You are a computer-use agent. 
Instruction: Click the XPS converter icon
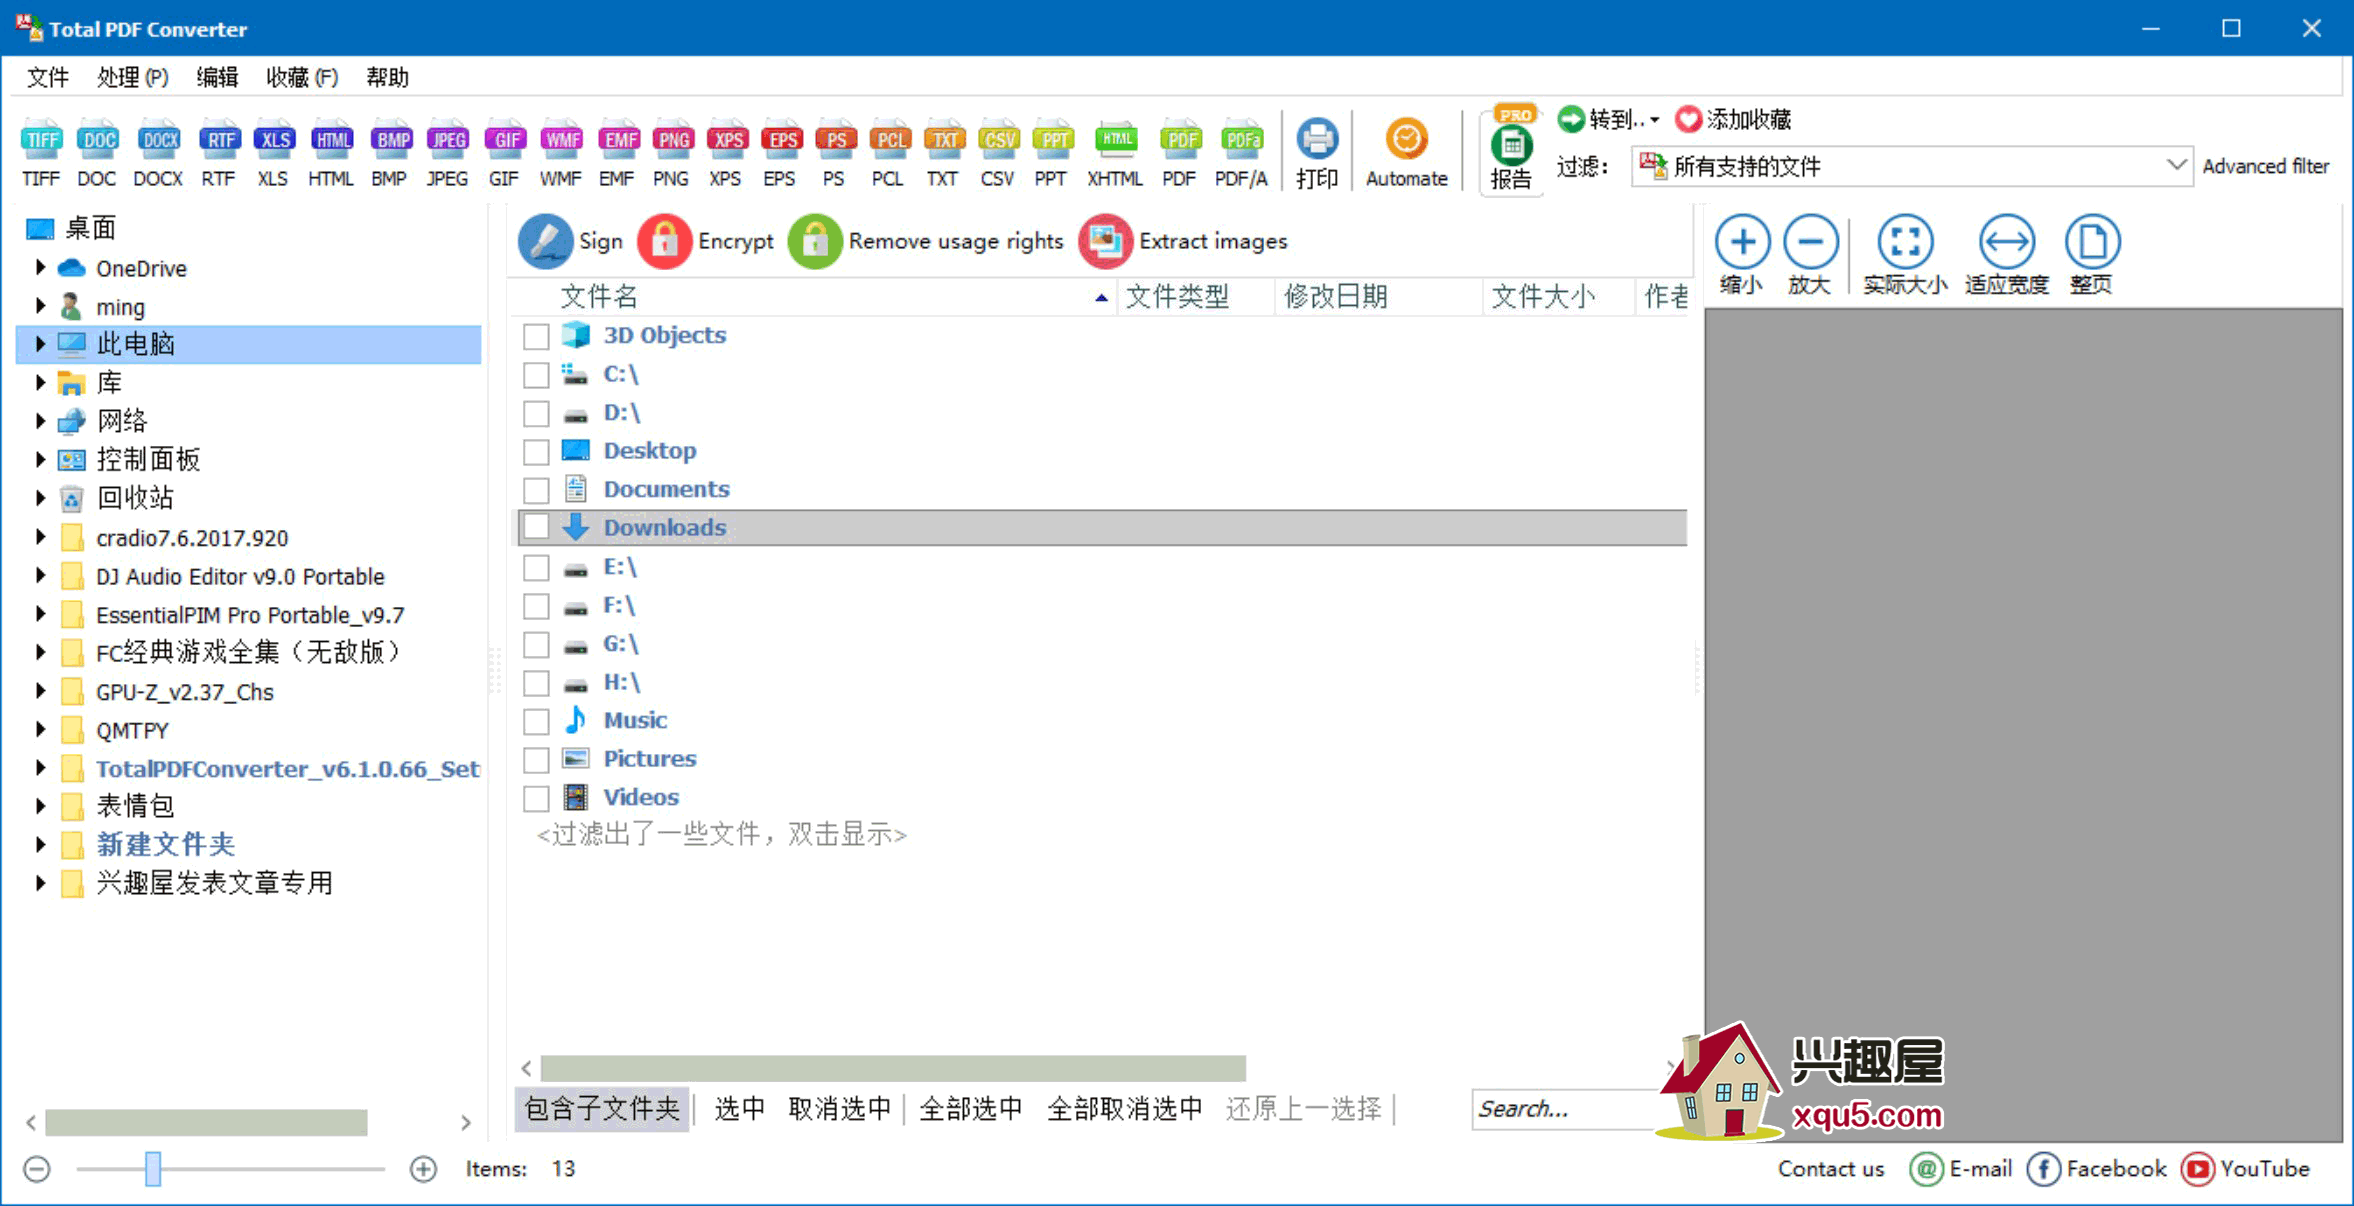pos(726,153)
